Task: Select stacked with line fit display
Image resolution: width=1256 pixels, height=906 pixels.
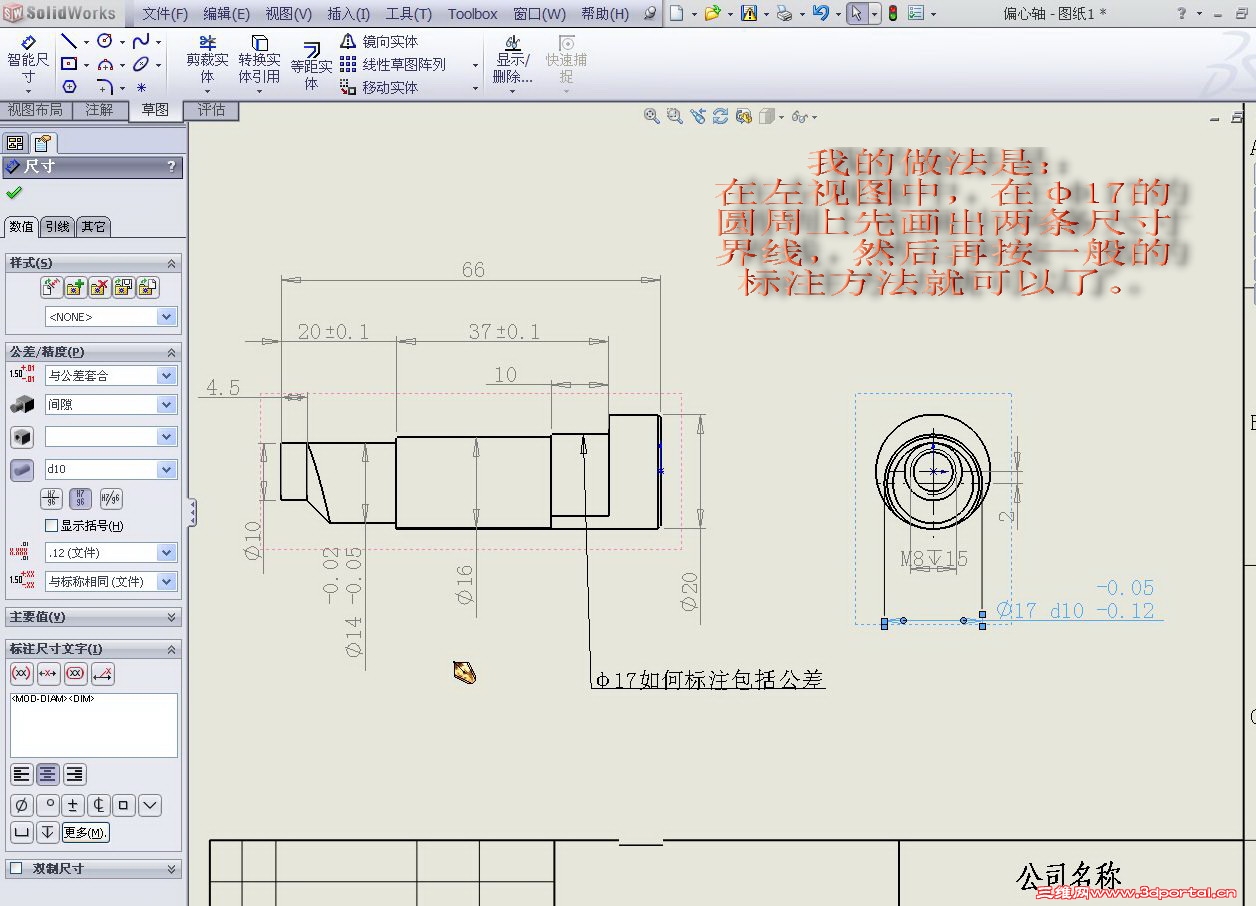Action: 52,498
